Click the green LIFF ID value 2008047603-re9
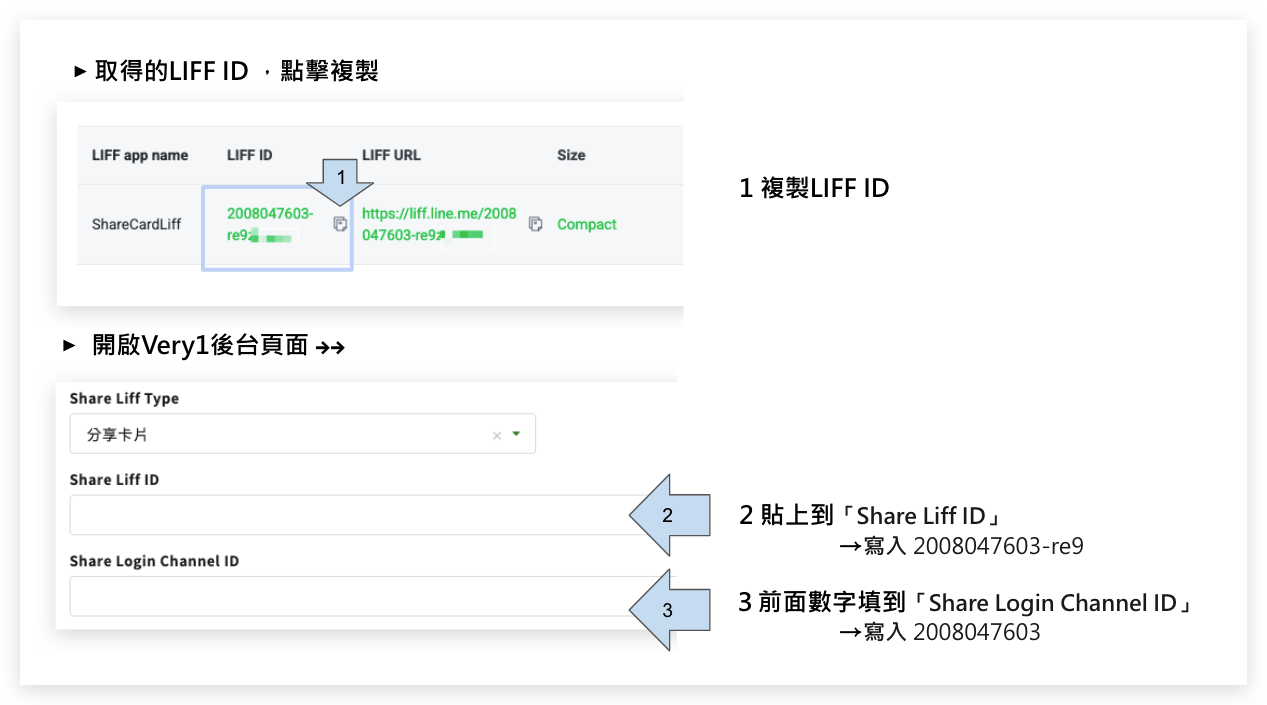Viewport: 1267px width, 705px height. click(x=269, y=214)
